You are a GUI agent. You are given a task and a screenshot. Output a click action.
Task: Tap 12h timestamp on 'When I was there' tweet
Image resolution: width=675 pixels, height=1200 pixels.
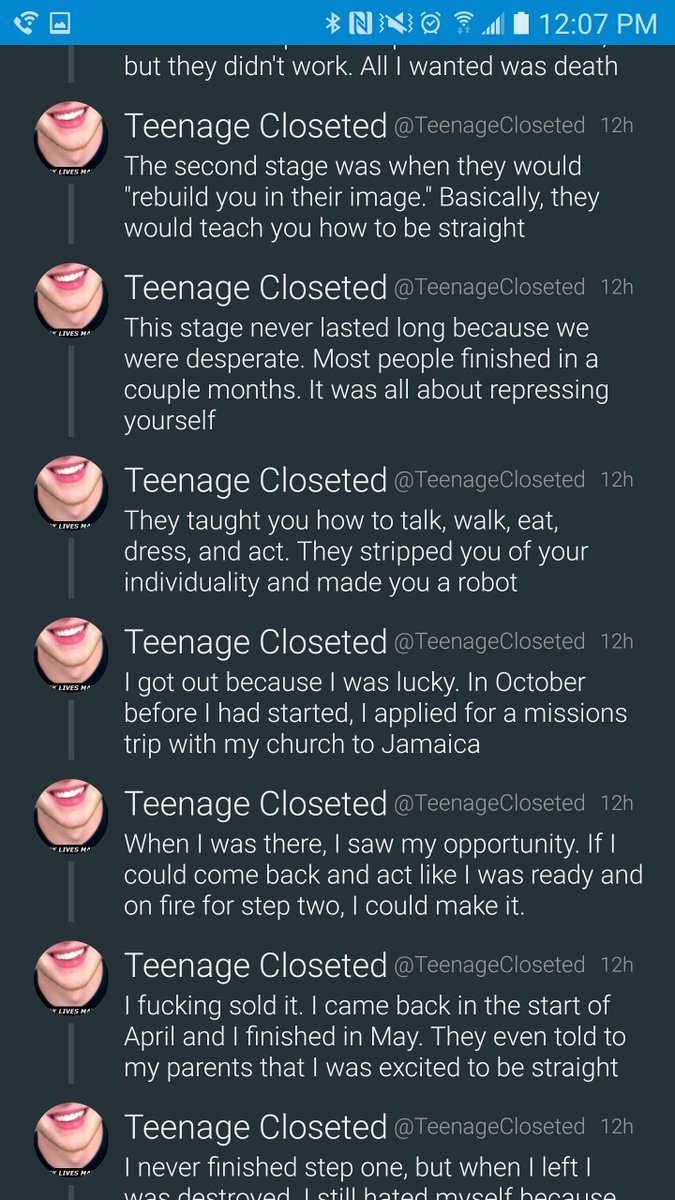616,803
